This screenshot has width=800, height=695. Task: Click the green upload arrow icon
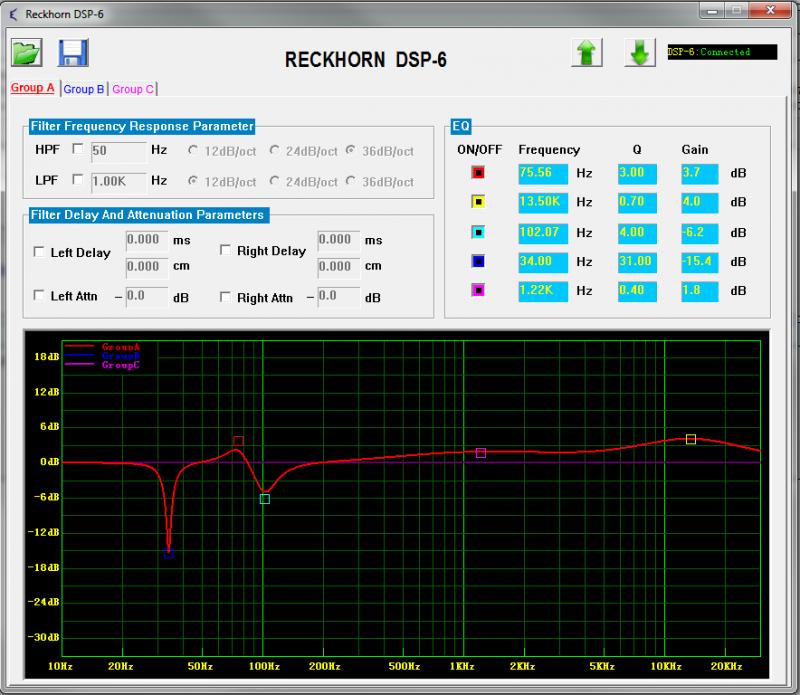(x=588, y=53)
